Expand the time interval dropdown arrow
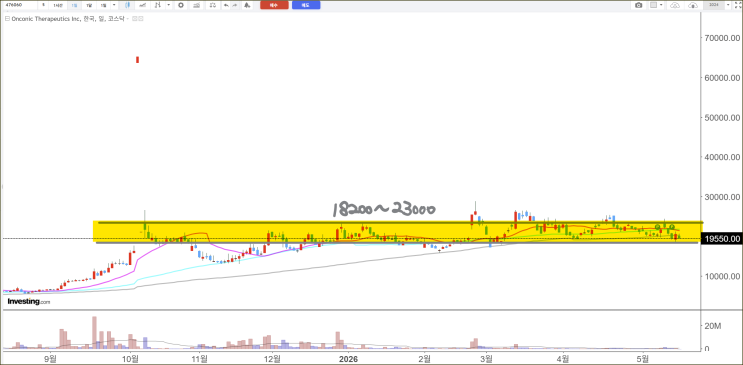743x365 pixels. click(x=114, y=5)
